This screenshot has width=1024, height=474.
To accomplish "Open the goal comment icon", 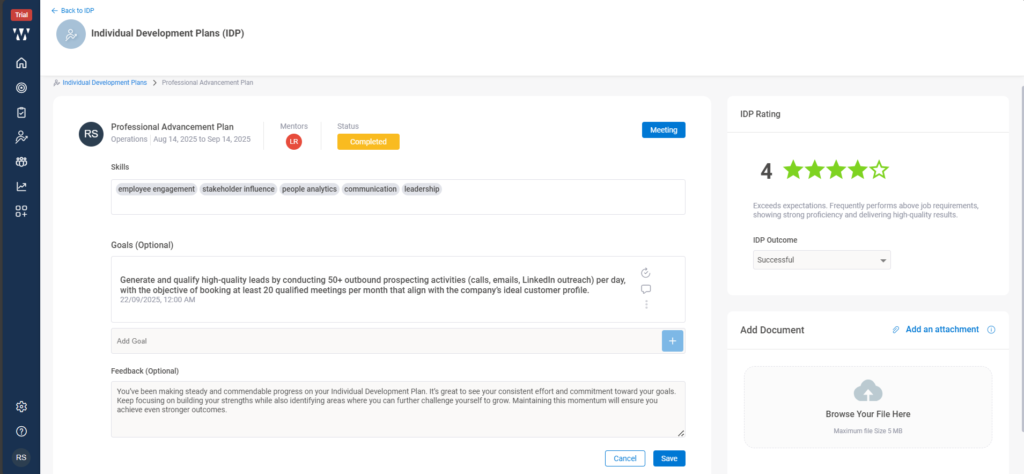I will pyautogui.click(x=646, y=289).
